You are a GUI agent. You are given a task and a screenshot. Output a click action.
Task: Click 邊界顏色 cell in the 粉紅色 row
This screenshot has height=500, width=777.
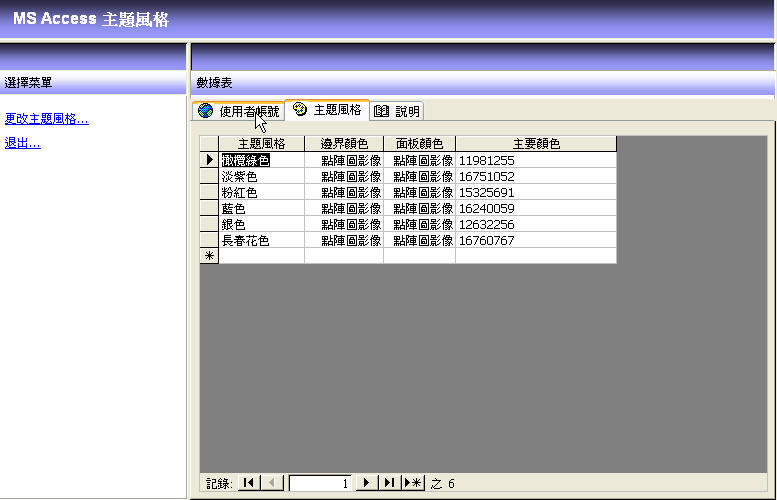344,192
